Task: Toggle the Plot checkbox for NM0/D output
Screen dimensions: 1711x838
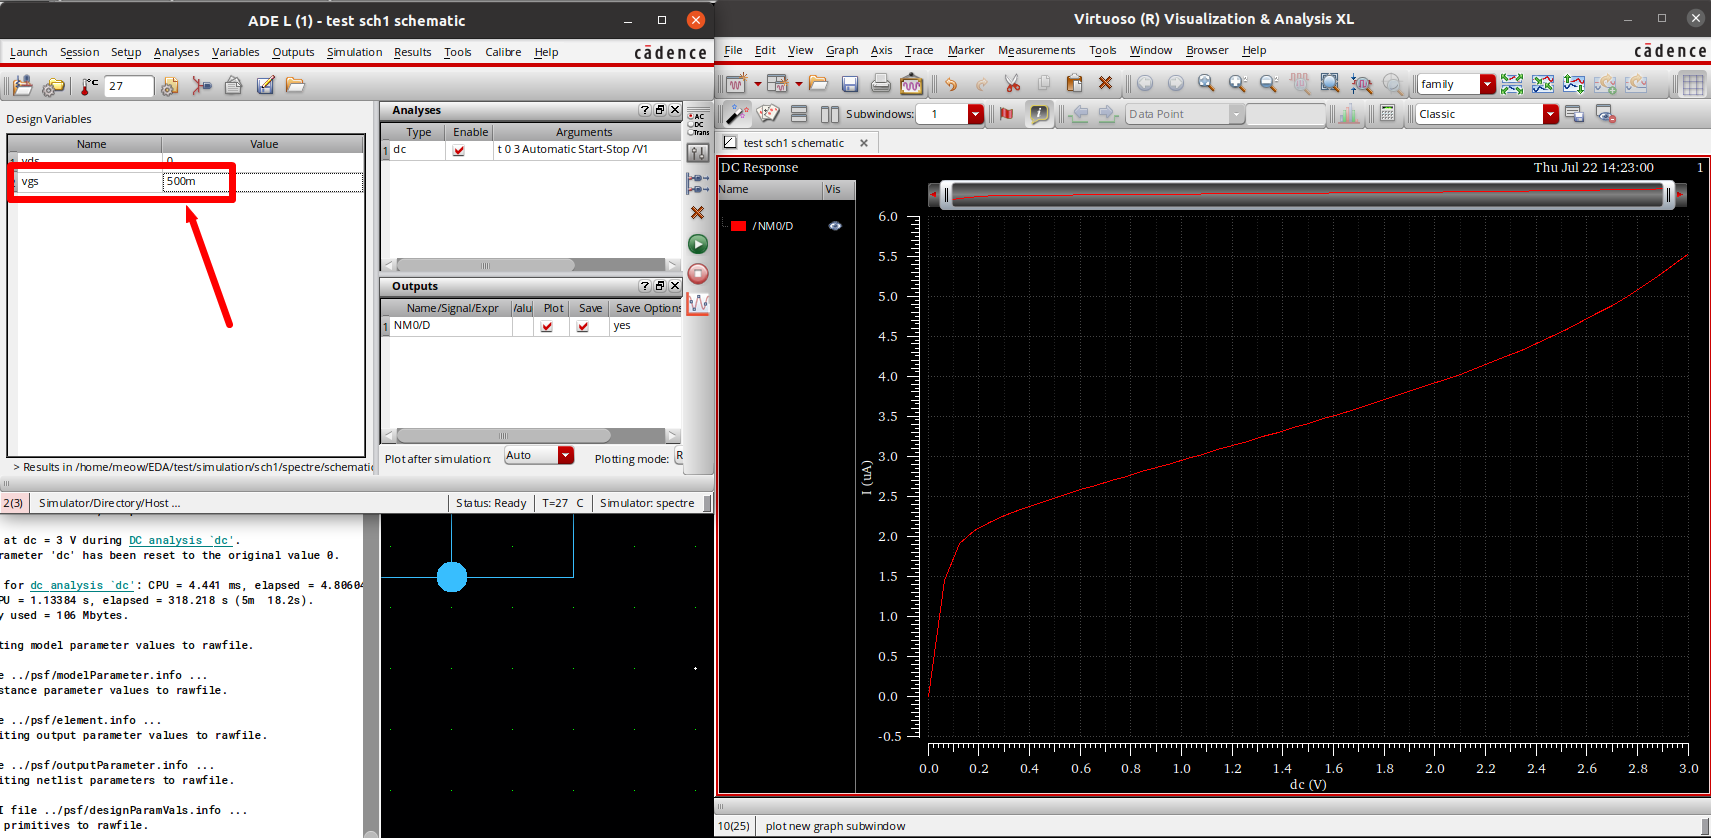Action: coord(547,326)
